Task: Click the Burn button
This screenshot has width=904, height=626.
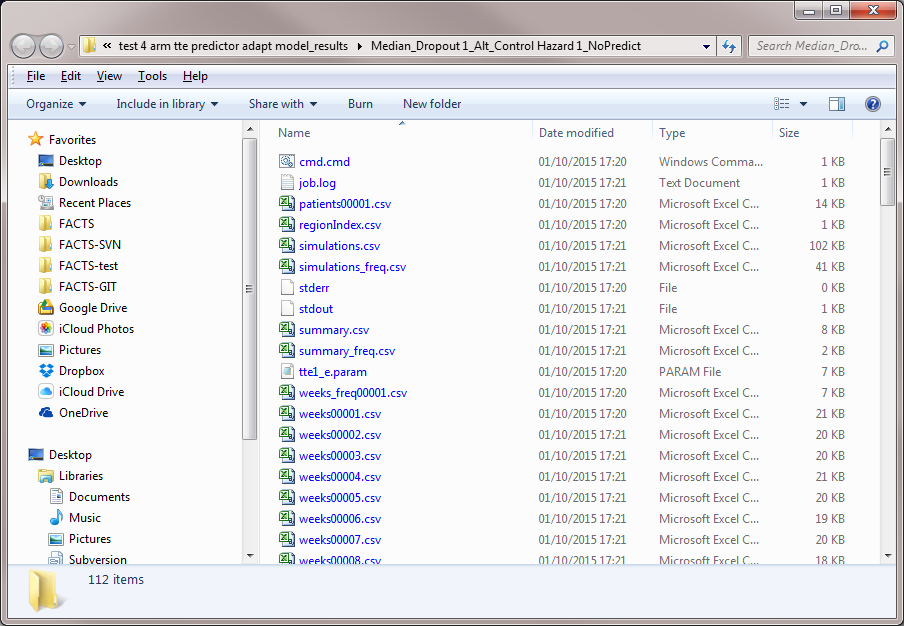Action: point(360,104)
